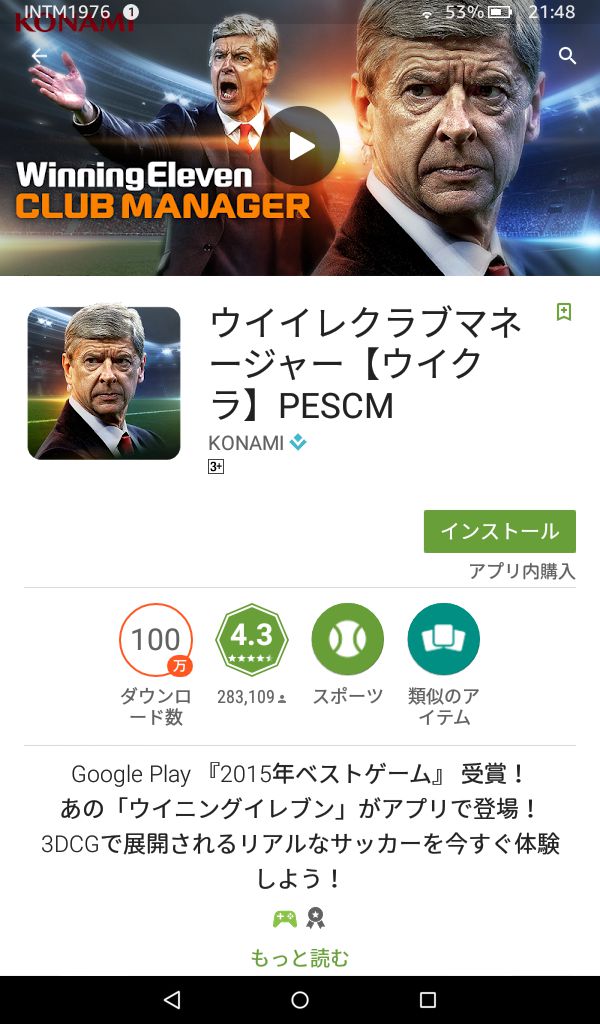Open 類似のアイテム similar items icon
Image resolution: width=600 pixels, height=1024 pixels.
tap(444, 639)
